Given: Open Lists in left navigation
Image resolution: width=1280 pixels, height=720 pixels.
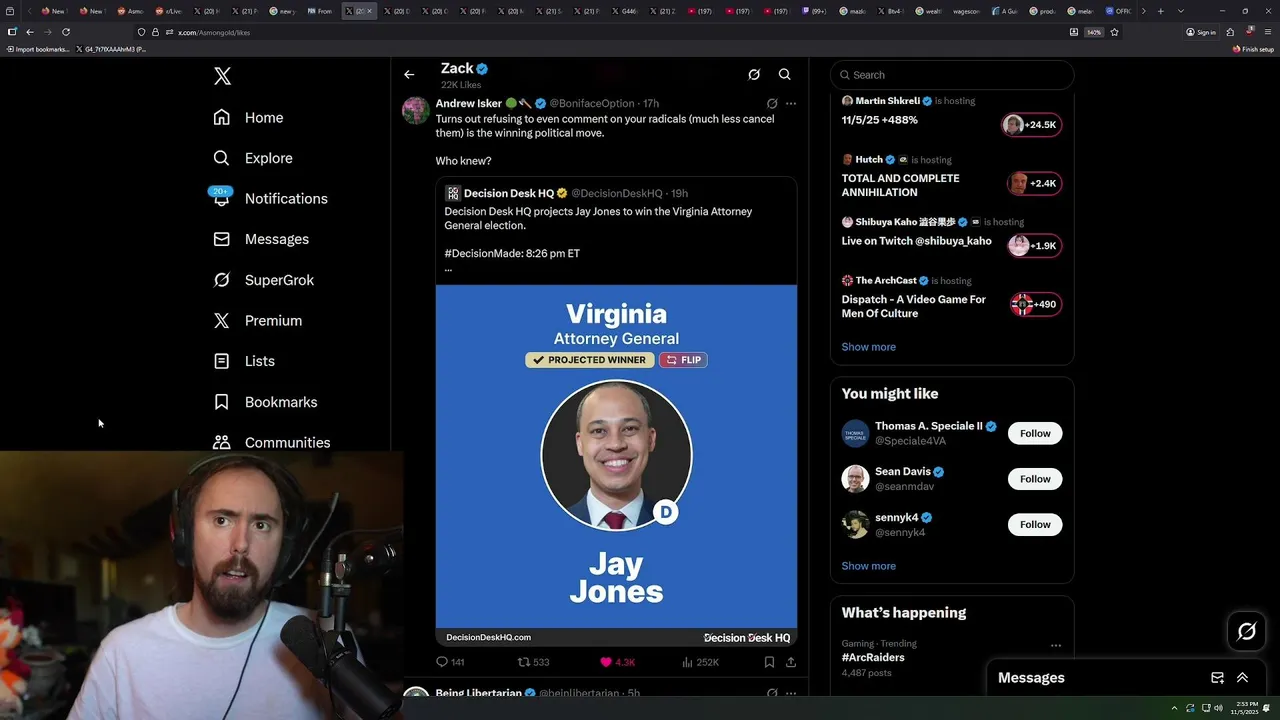Looking at the screenshot, I should (244, 361).
